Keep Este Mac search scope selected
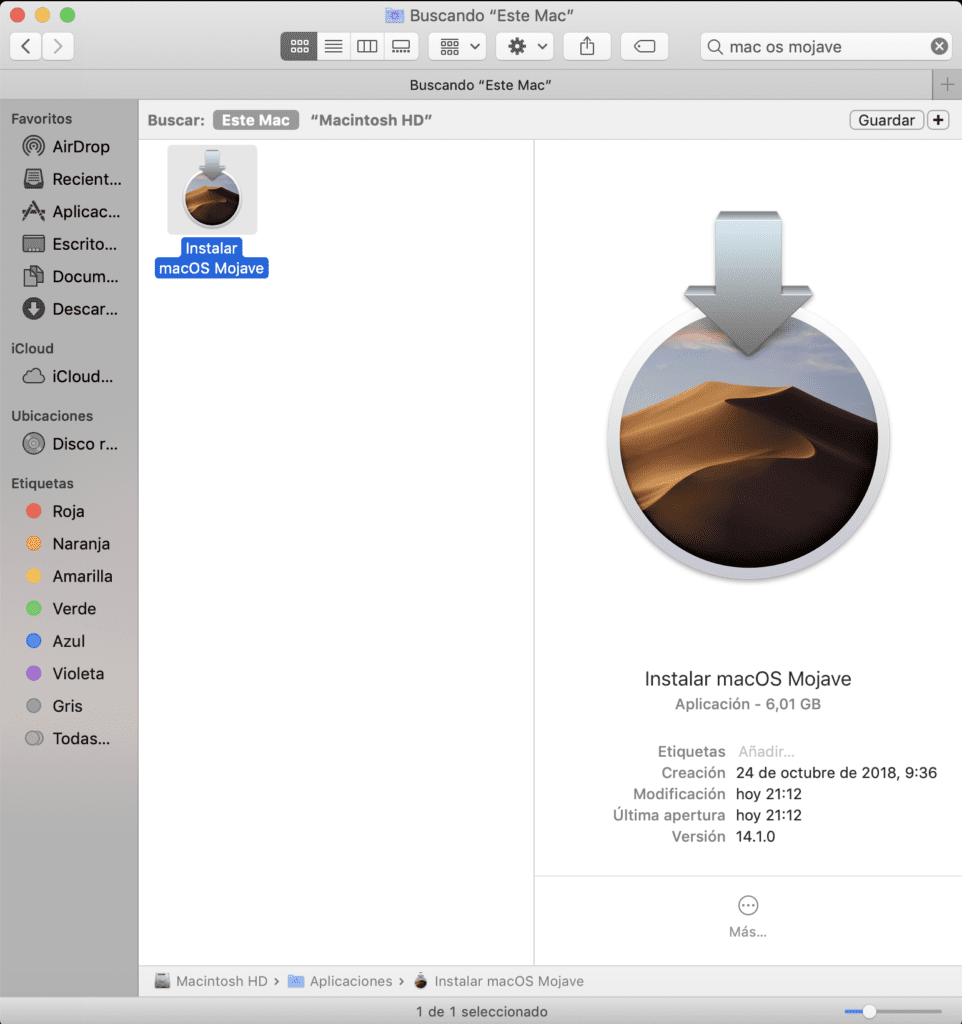 [x=255, y=120]
